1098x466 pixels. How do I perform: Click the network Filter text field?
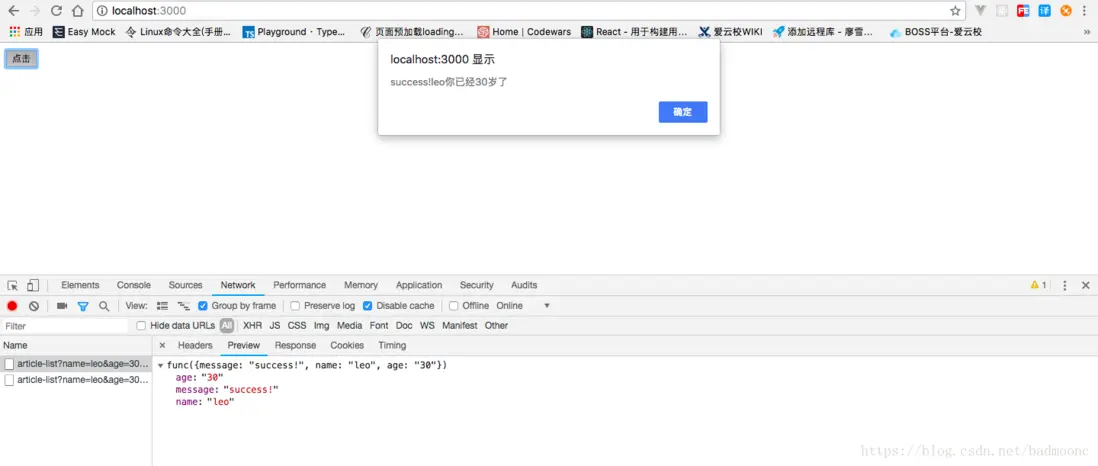click(66, 326)
